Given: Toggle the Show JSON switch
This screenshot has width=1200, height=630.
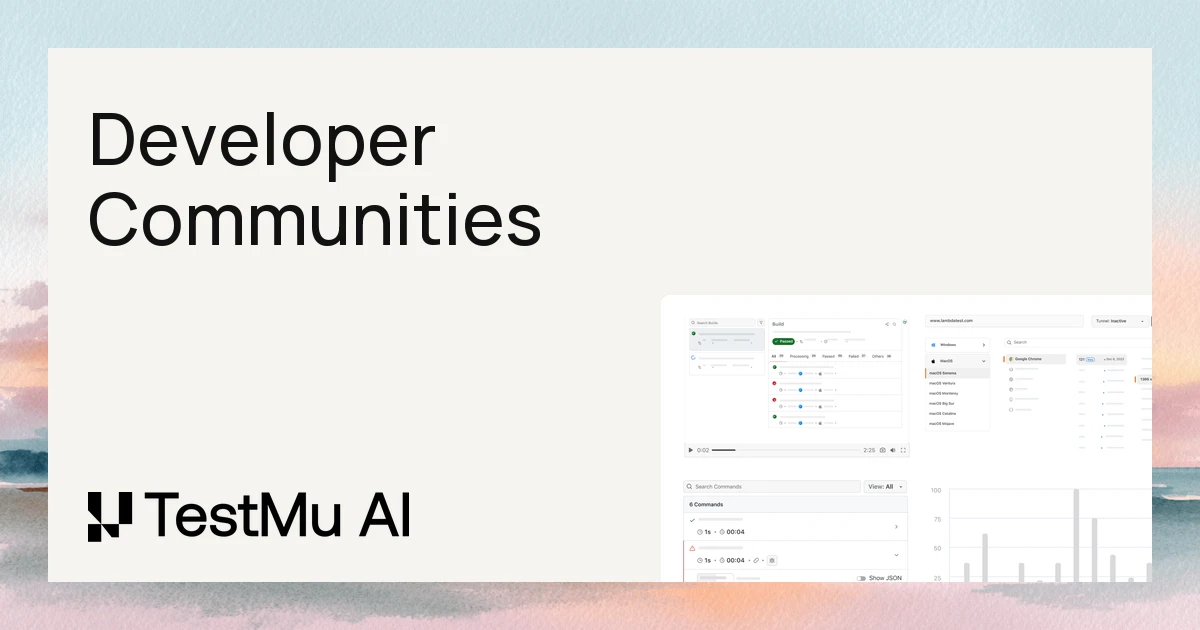Looking at the screenshot, I should coord(861,578).
